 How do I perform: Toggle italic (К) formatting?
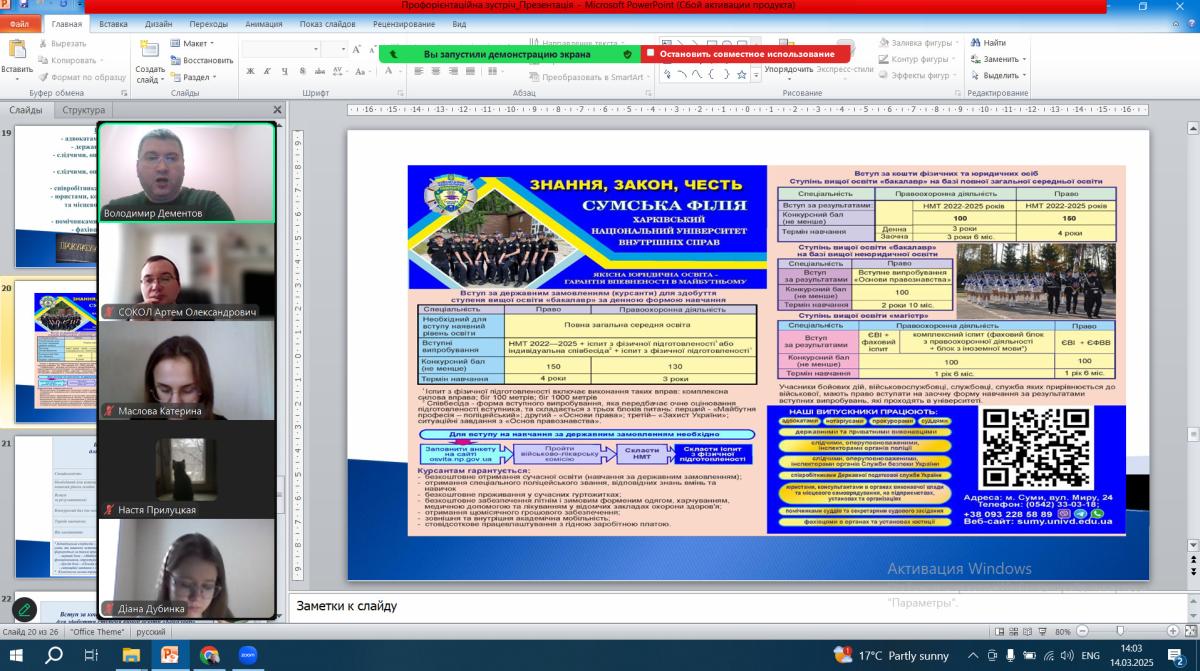pos(268,71)
